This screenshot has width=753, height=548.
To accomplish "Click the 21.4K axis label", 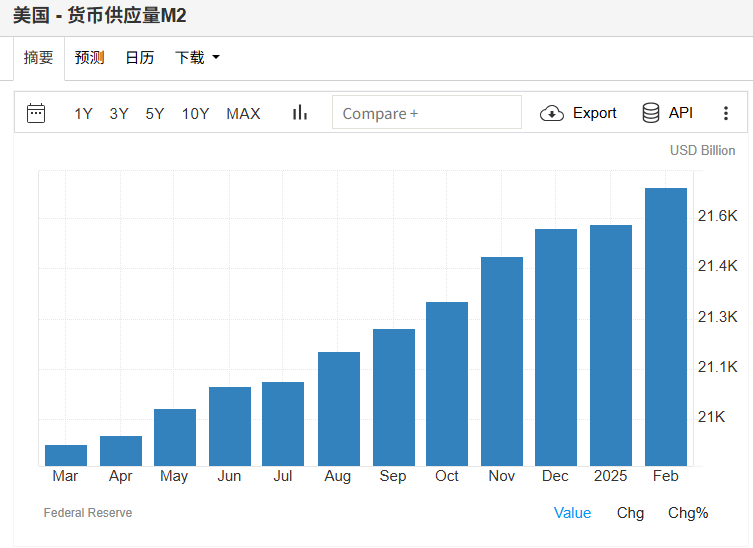I will (x=717, y=266).
